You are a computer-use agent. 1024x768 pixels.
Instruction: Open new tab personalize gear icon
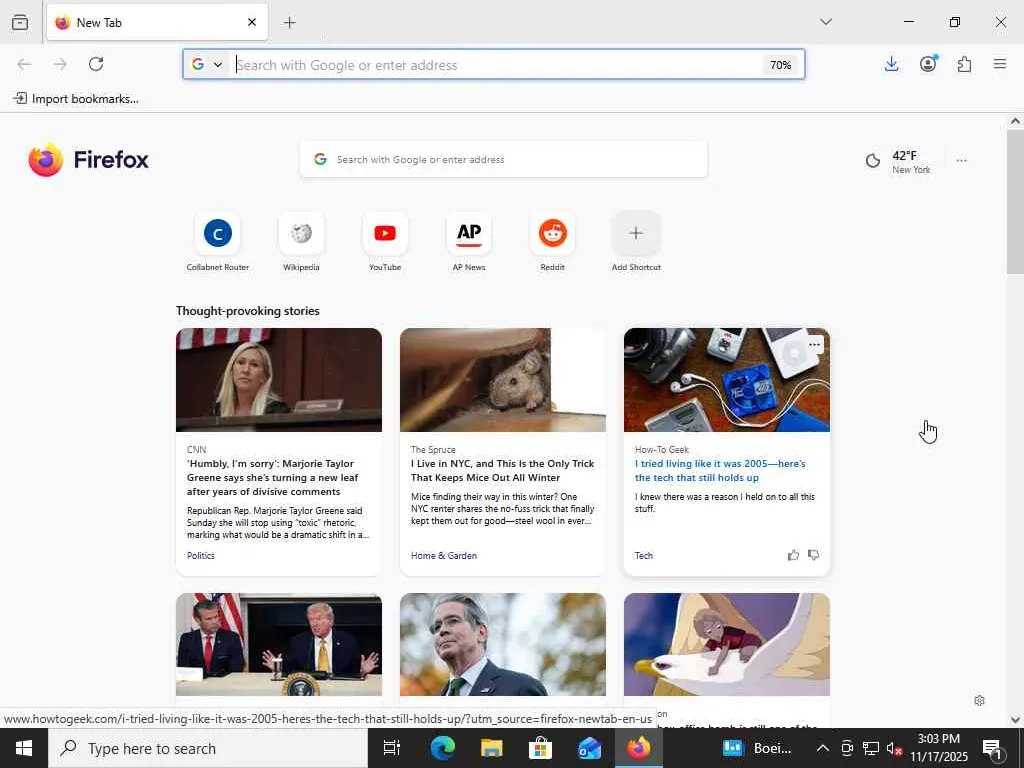pyautogui.click(x=979, y=701)
